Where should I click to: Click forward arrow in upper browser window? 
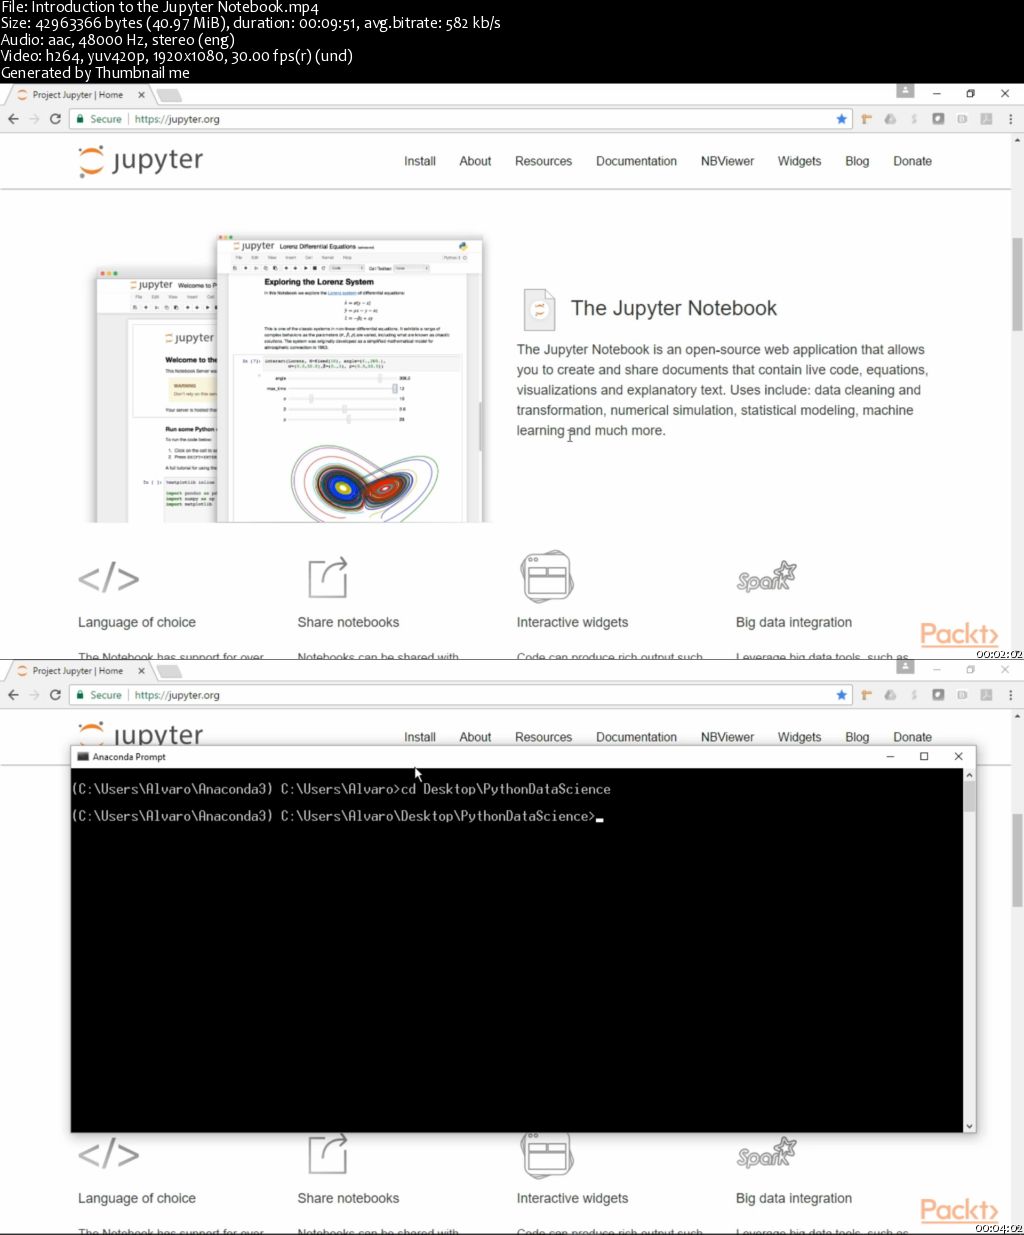pos(34,119)
